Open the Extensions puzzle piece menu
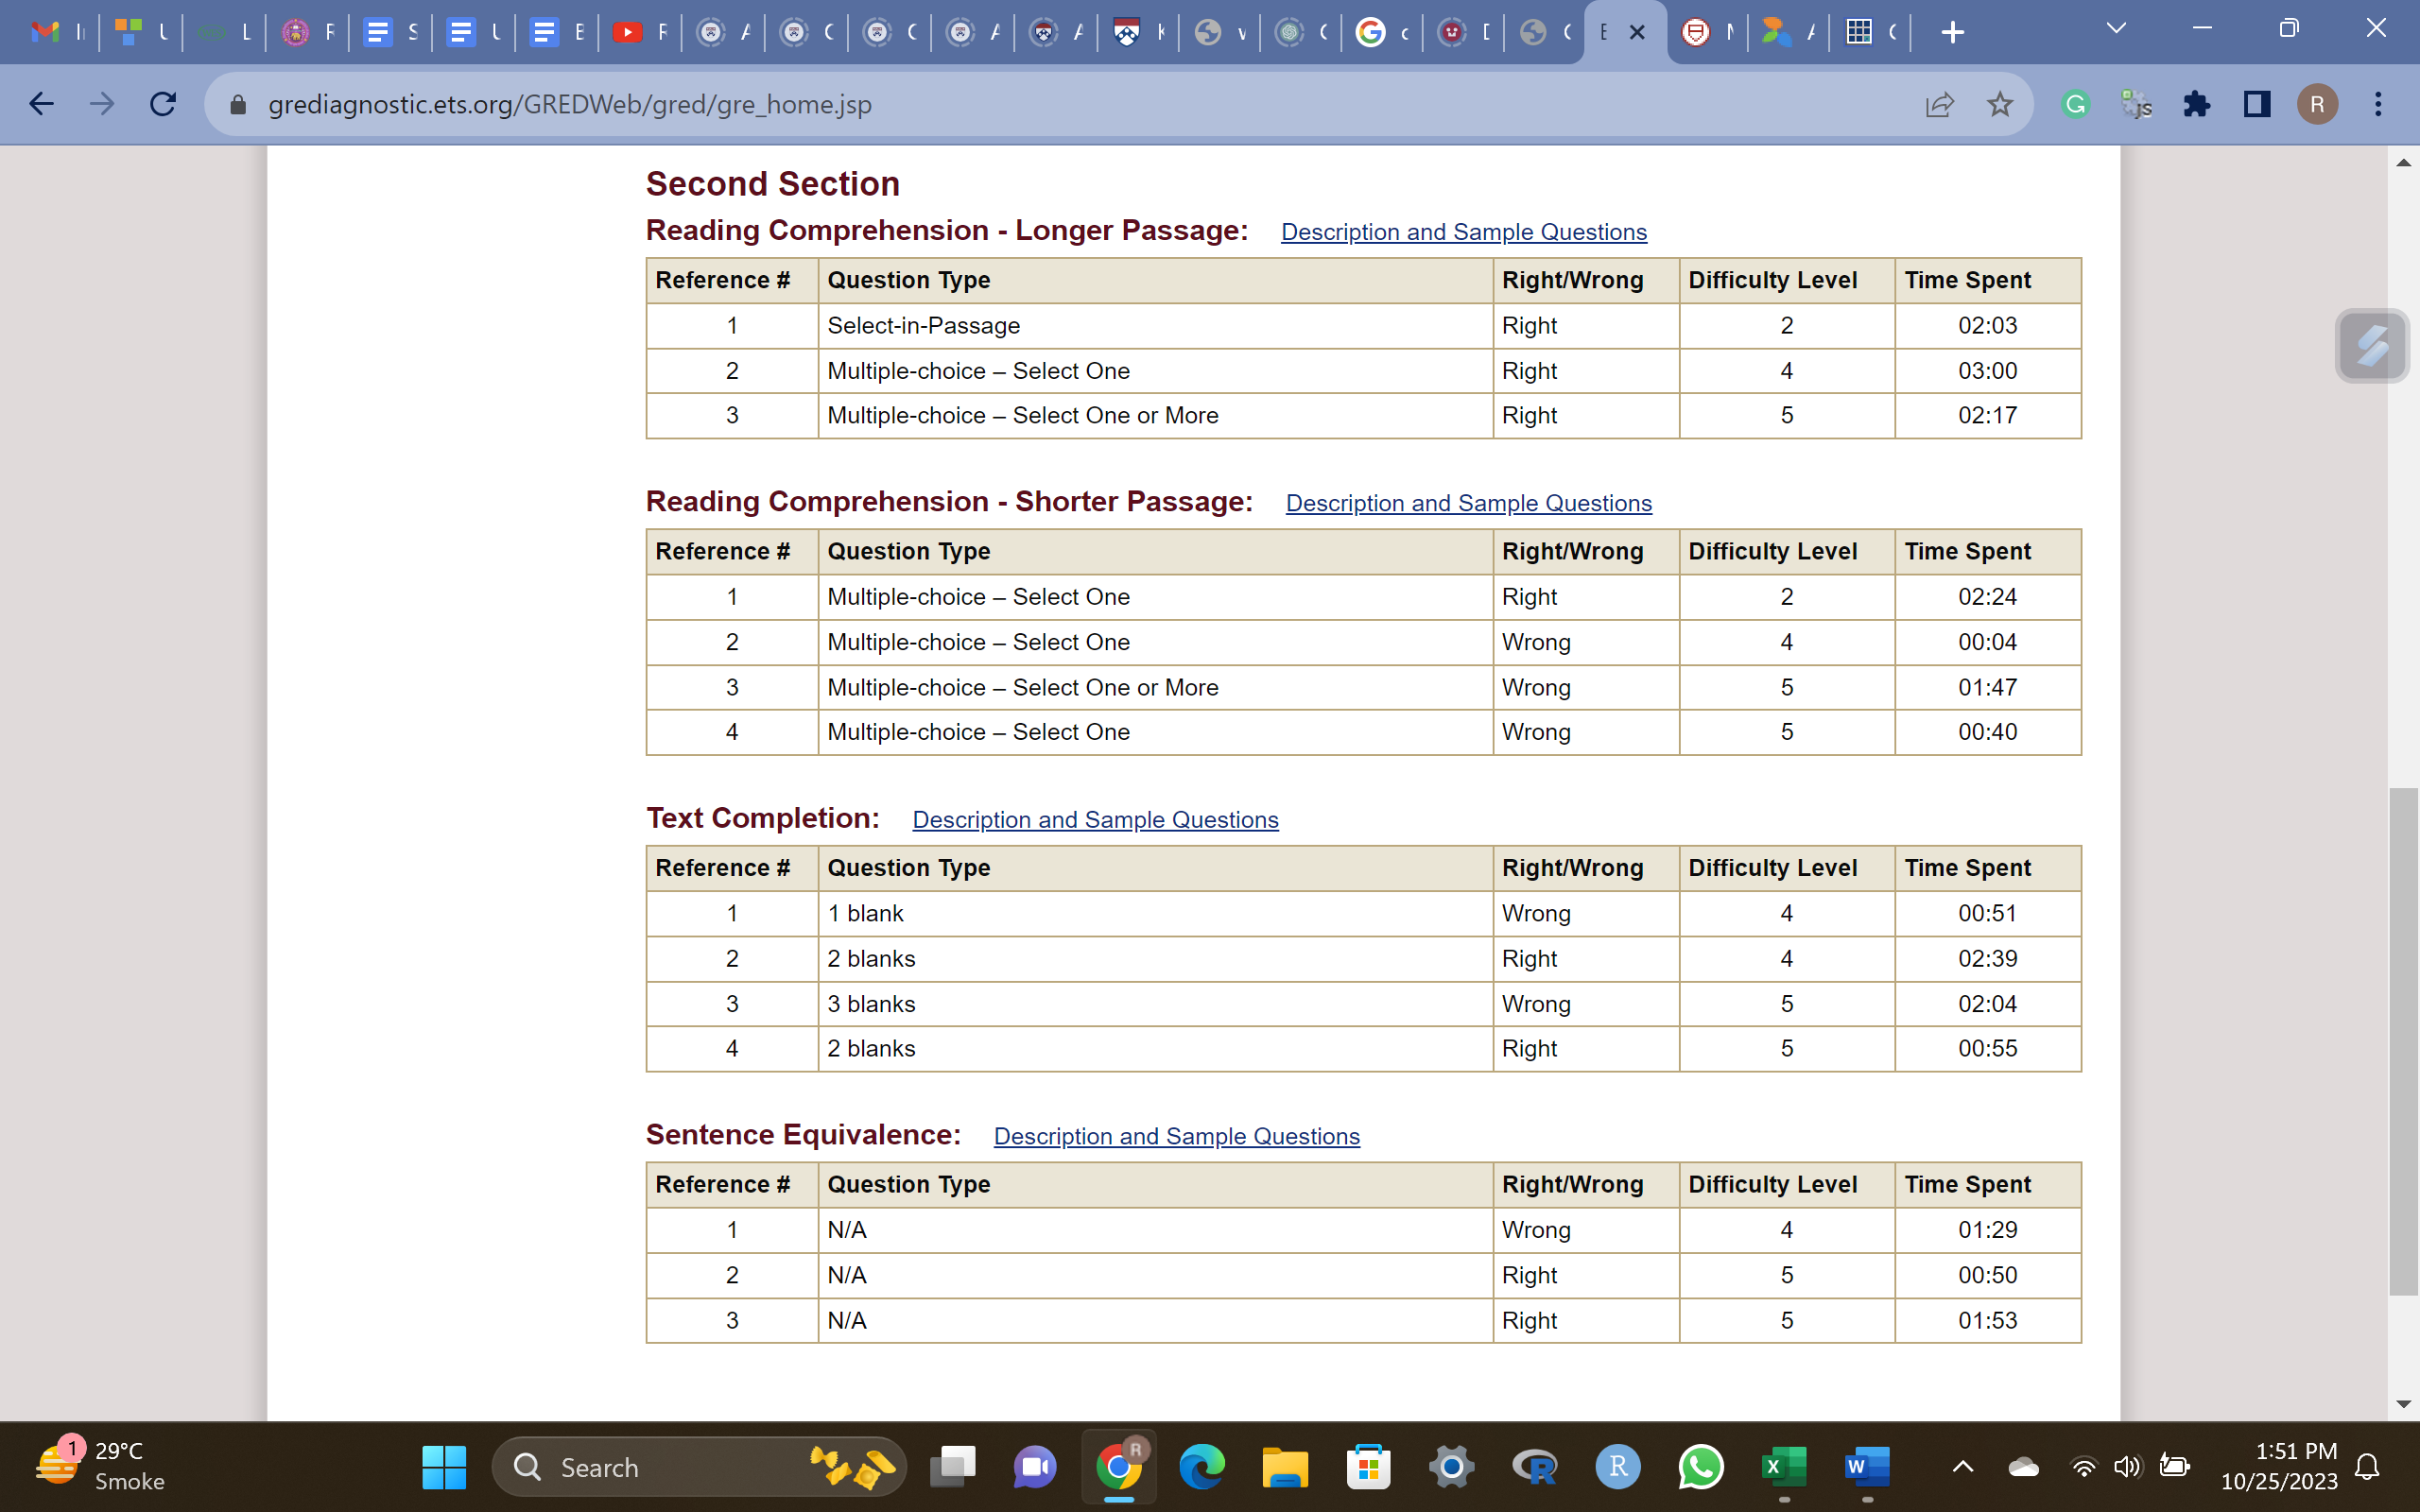The width and height of the screenshot is (2420, 1512). click(2196, 104)
